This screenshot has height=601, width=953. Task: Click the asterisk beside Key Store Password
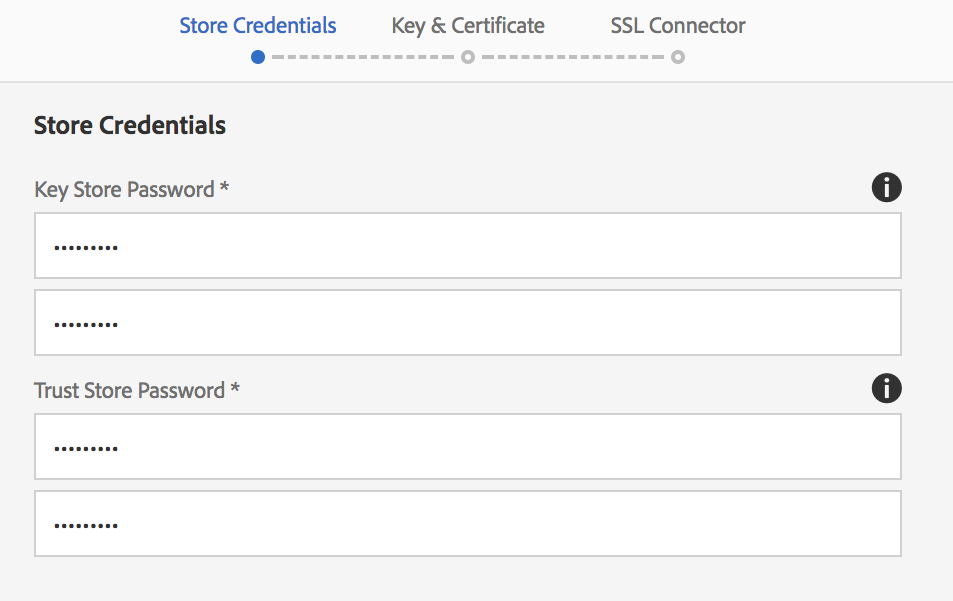coord(224,186)
